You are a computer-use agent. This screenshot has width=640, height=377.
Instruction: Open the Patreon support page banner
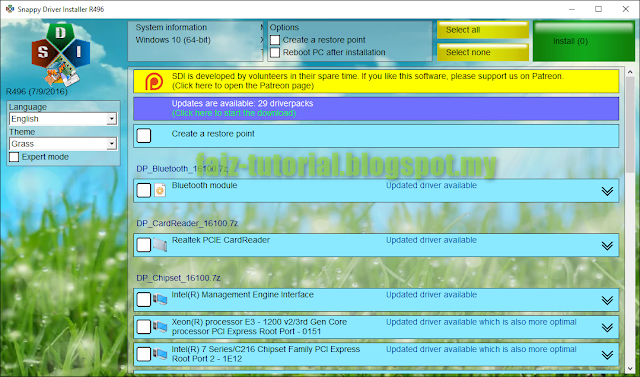click(x=376, y=81)
